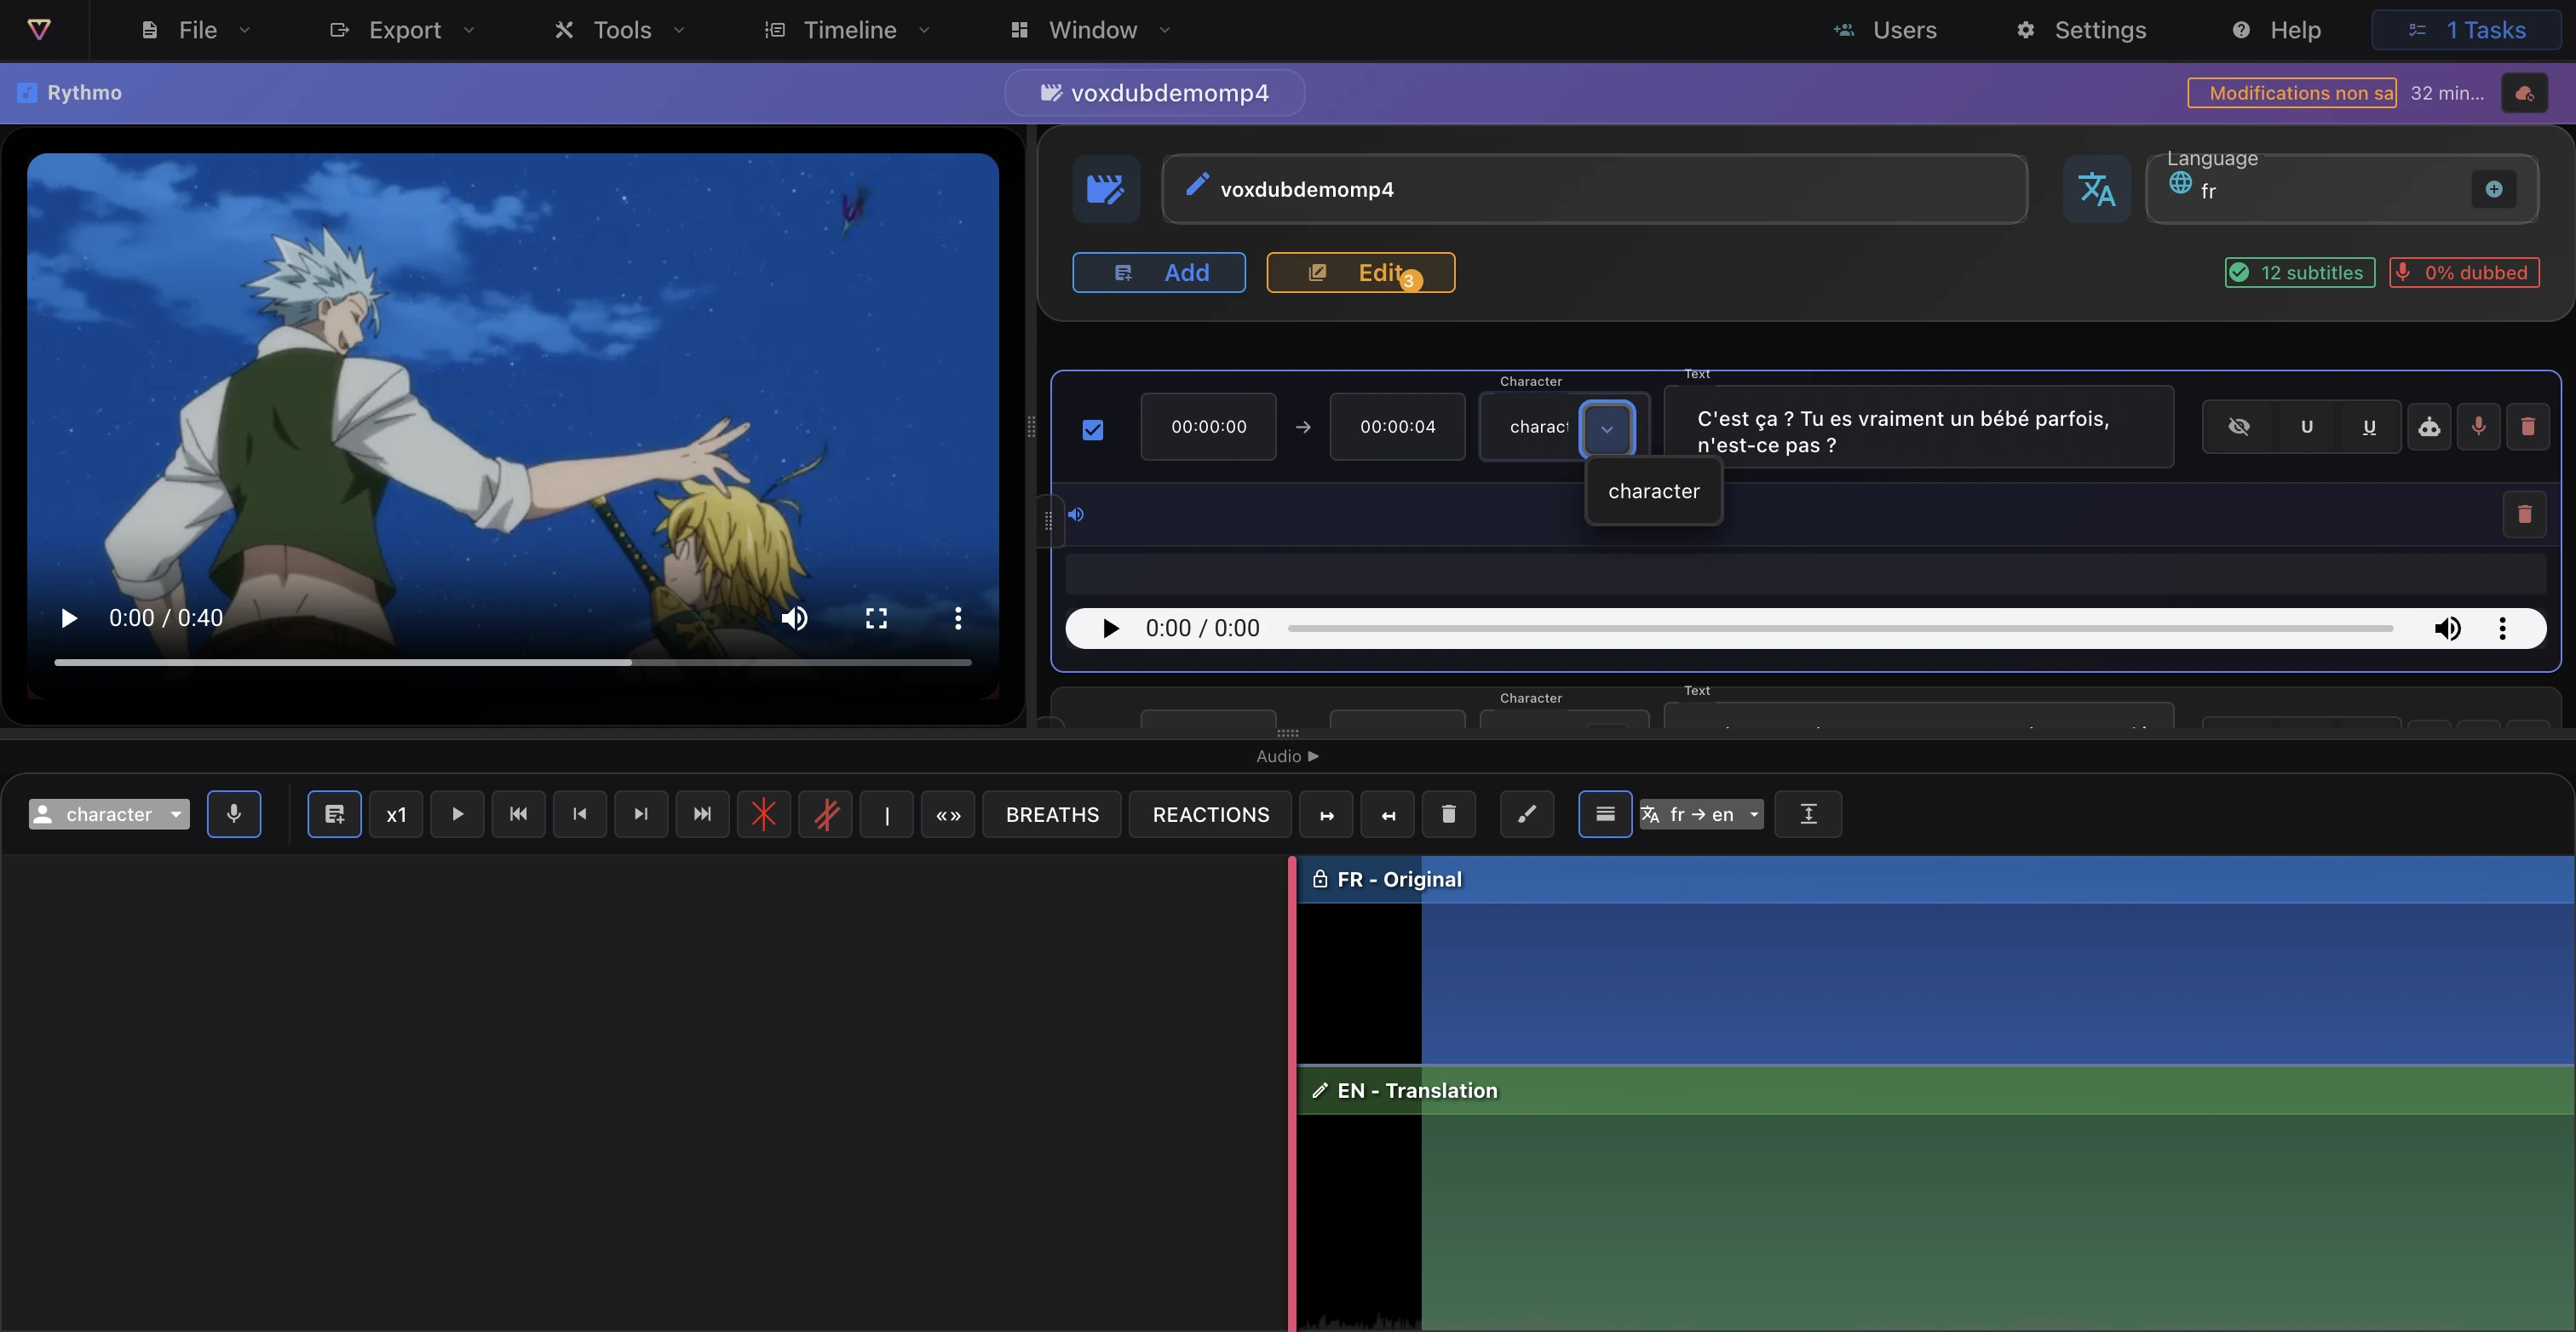Screen dimensions: 2576x1332
Task: Toggle hide visibility on first subtitle
Action: 2239,427
